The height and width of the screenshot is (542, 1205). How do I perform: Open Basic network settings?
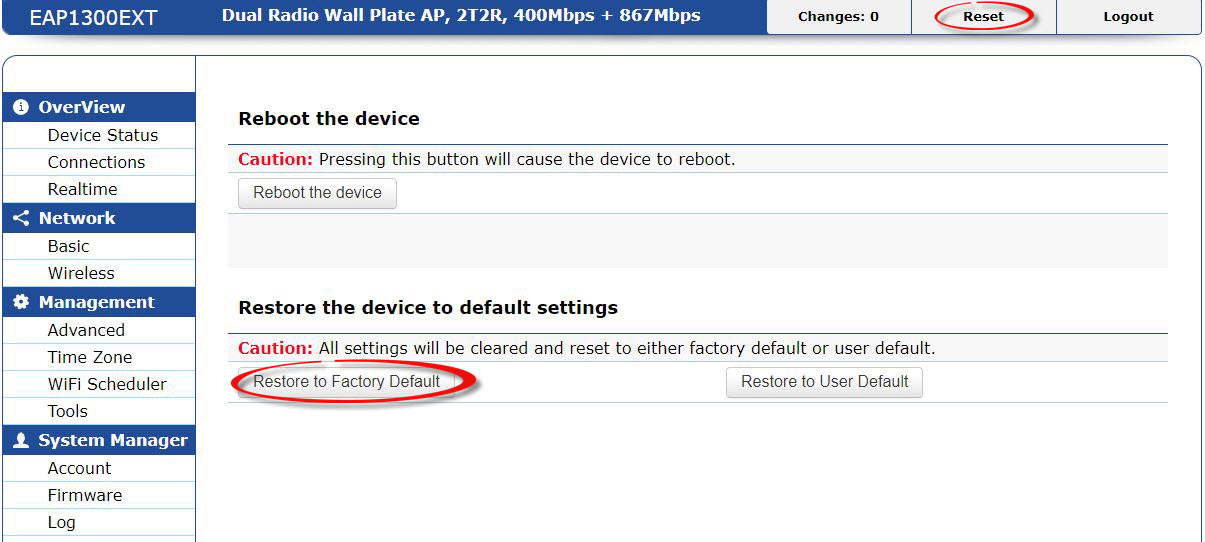click(x=68, y=246)
